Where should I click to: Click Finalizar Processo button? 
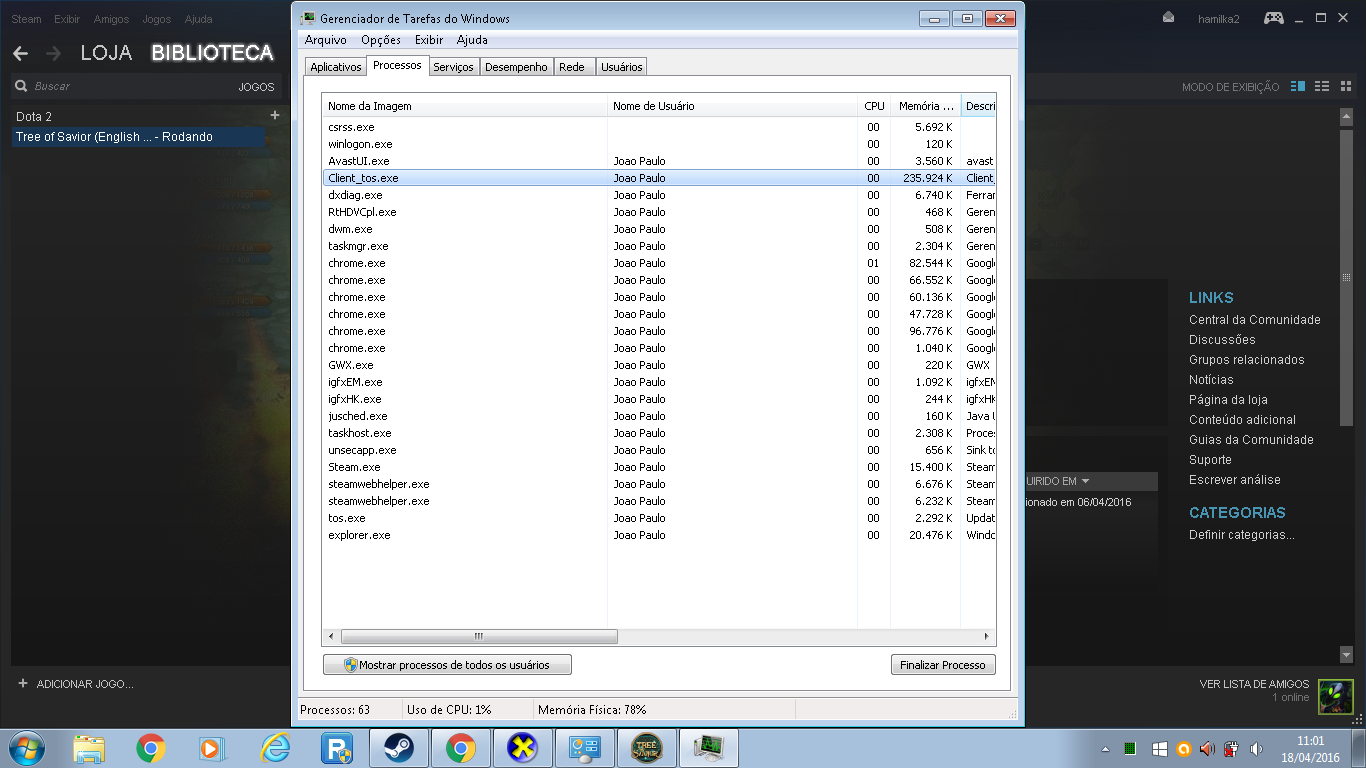[x=942, y=665]
